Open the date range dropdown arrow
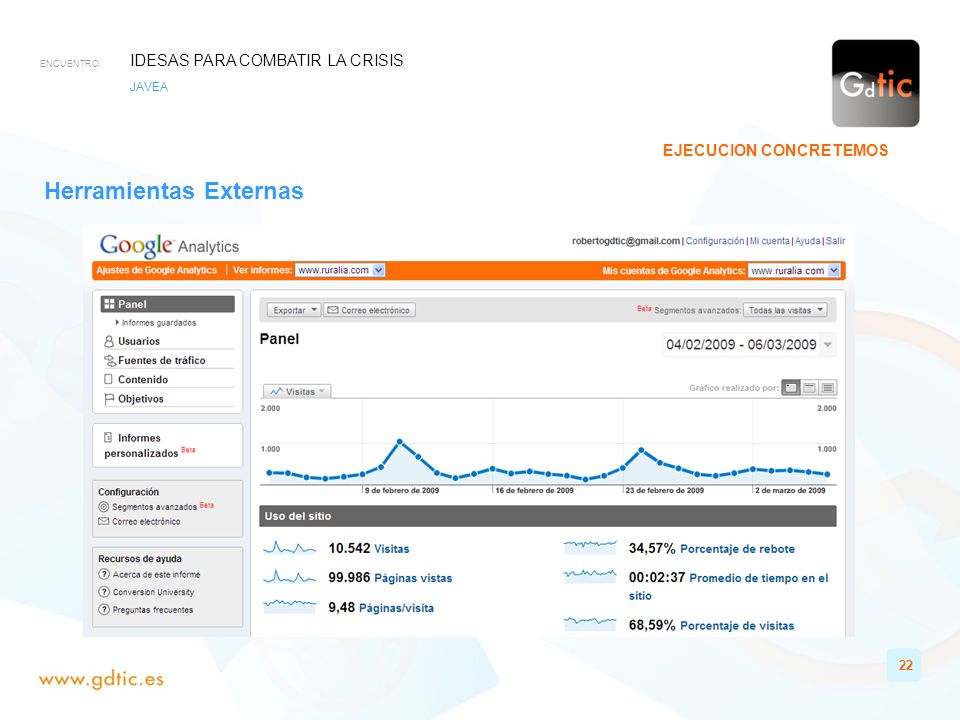960x720 pixels. click(x=828, y=345)
